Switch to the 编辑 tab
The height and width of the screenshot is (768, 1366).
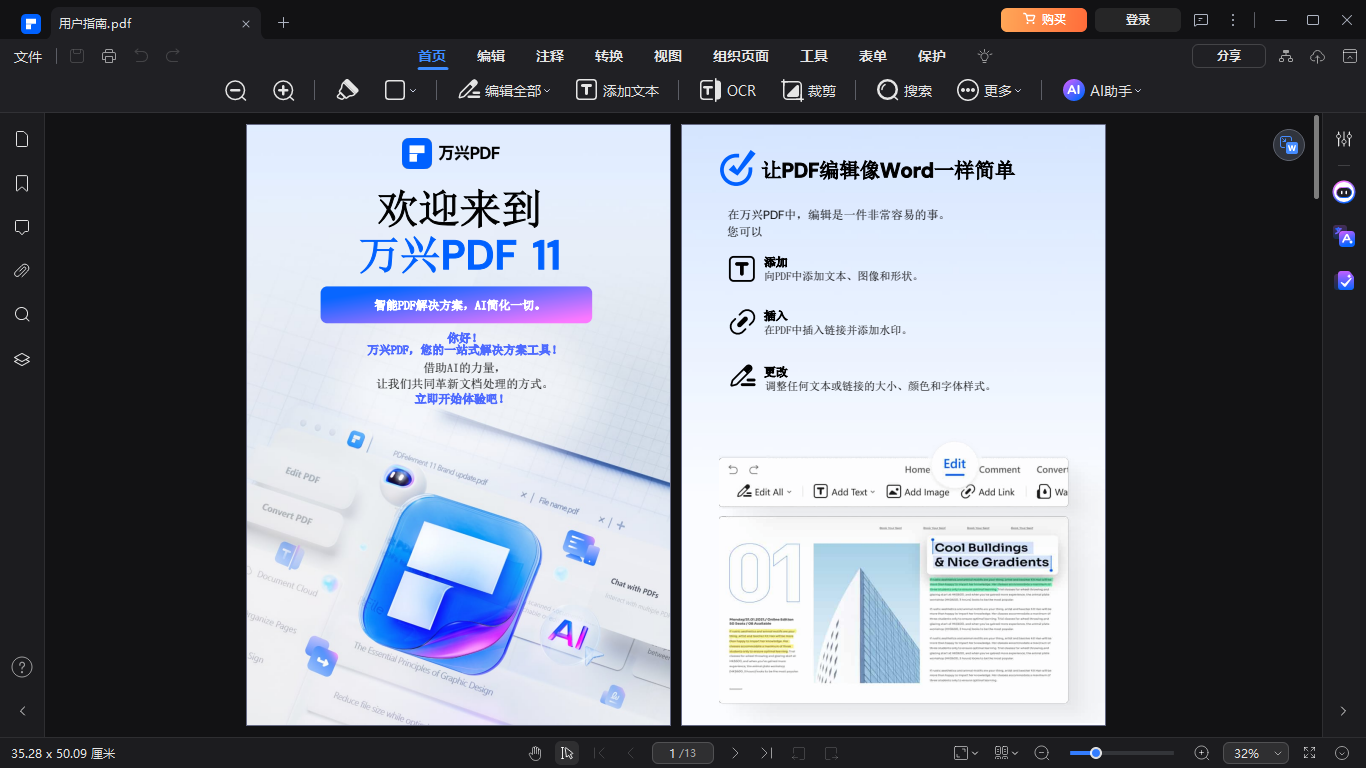[491, 56]
